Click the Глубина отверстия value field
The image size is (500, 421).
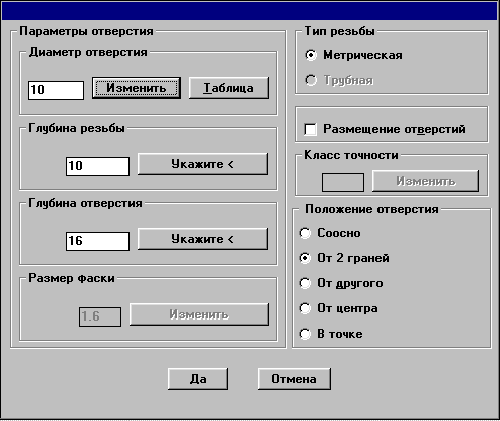(98, 241)
